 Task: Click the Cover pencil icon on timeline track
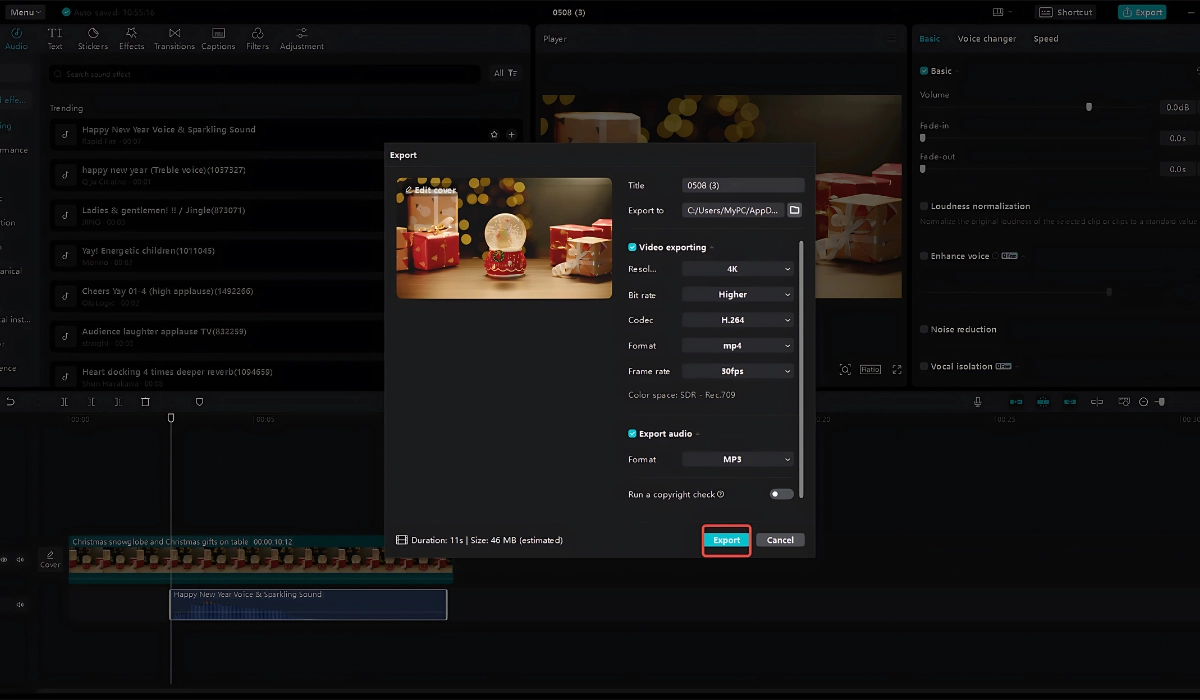[50, 553]
